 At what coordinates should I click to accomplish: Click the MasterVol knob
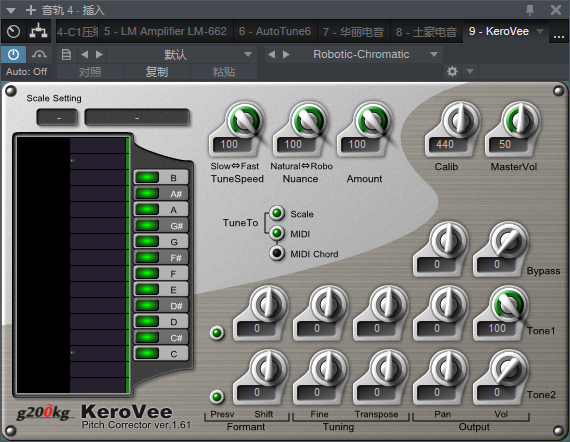[521, 120]
